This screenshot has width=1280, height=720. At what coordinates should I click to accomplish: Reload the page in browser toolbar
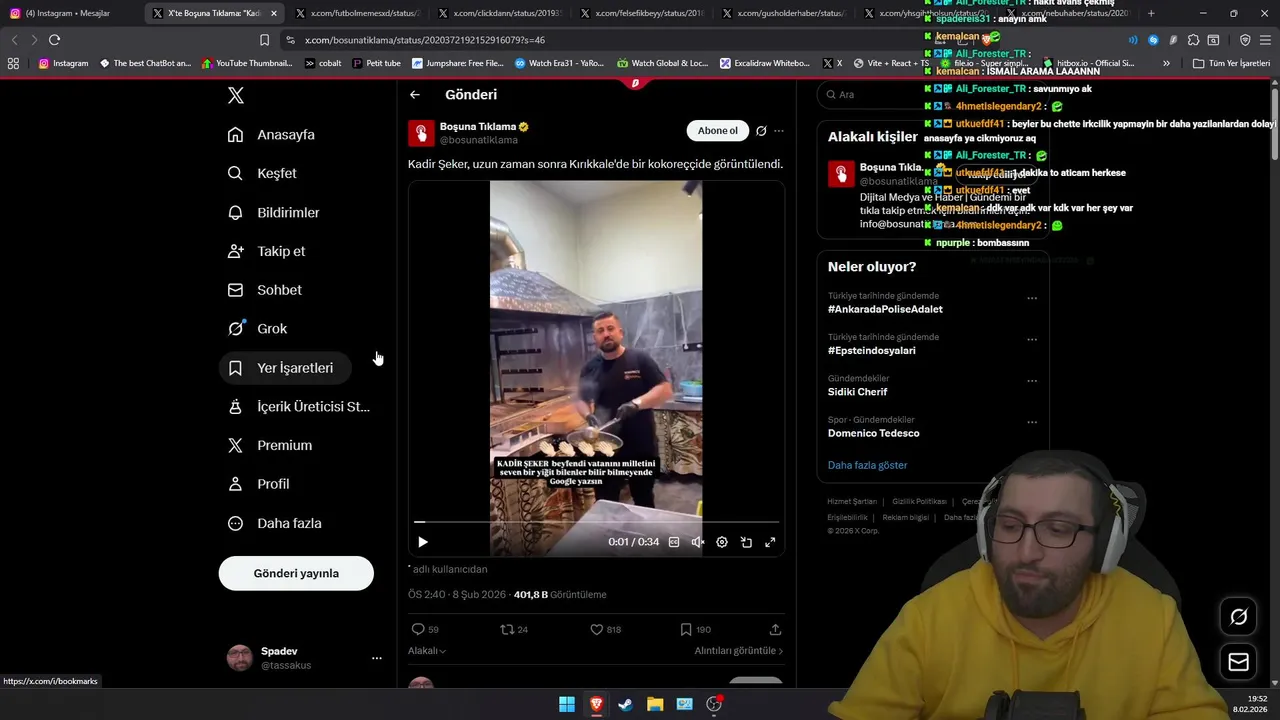click(x=55, y=40)
